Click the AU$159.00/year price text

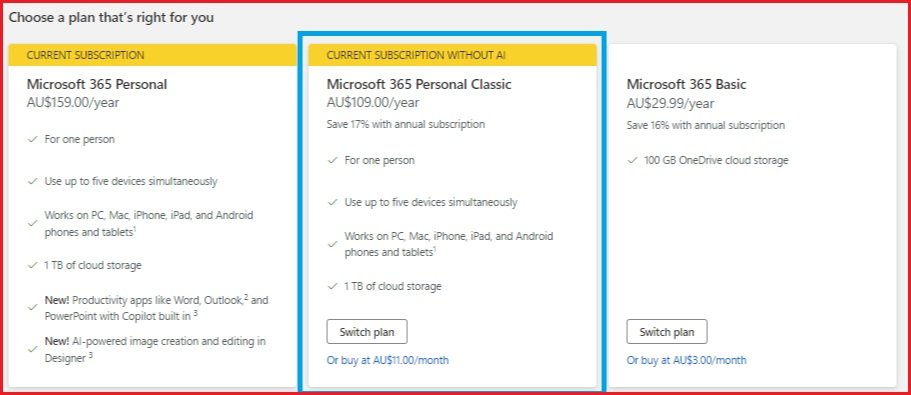coord(73,103)
